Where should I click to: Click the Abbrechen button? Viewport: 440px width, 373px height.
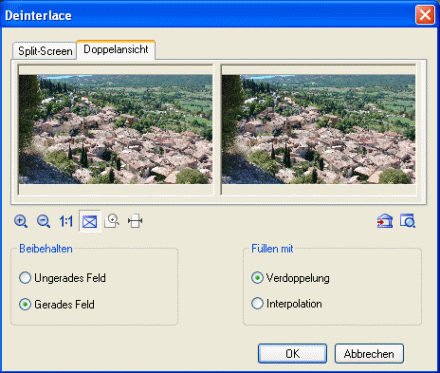click(369, 354)
